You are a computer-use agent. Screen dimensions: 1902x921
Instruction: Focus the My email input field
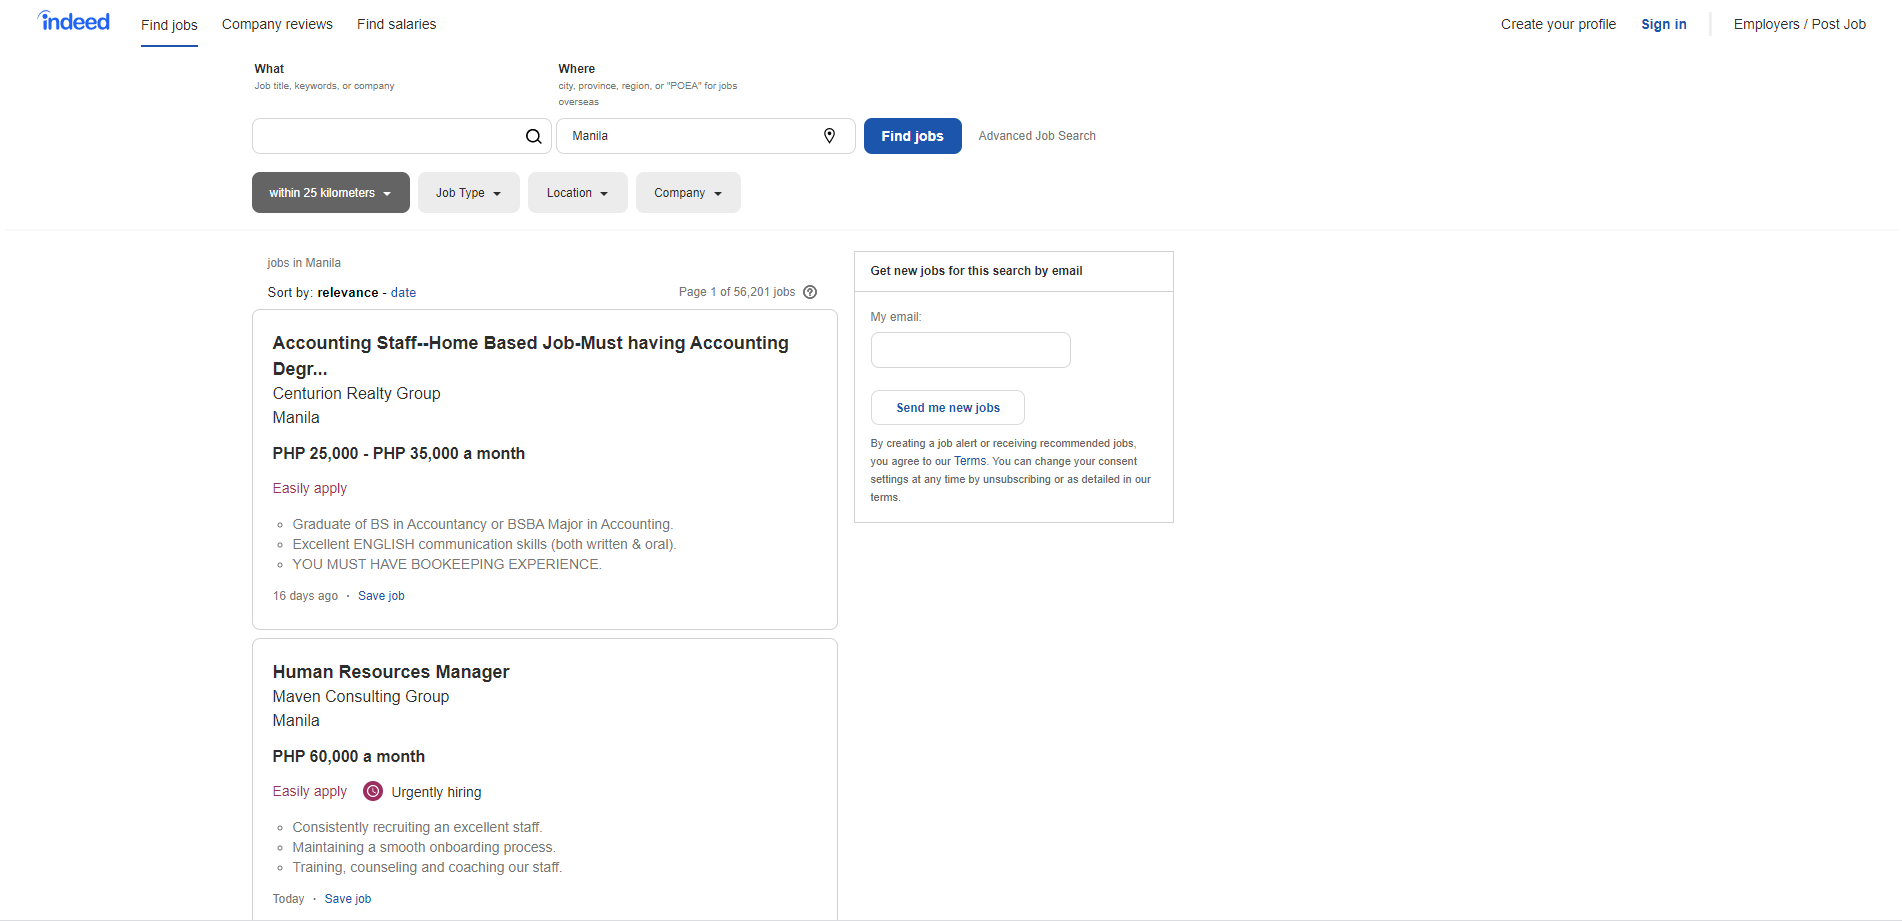coord(970,350)
